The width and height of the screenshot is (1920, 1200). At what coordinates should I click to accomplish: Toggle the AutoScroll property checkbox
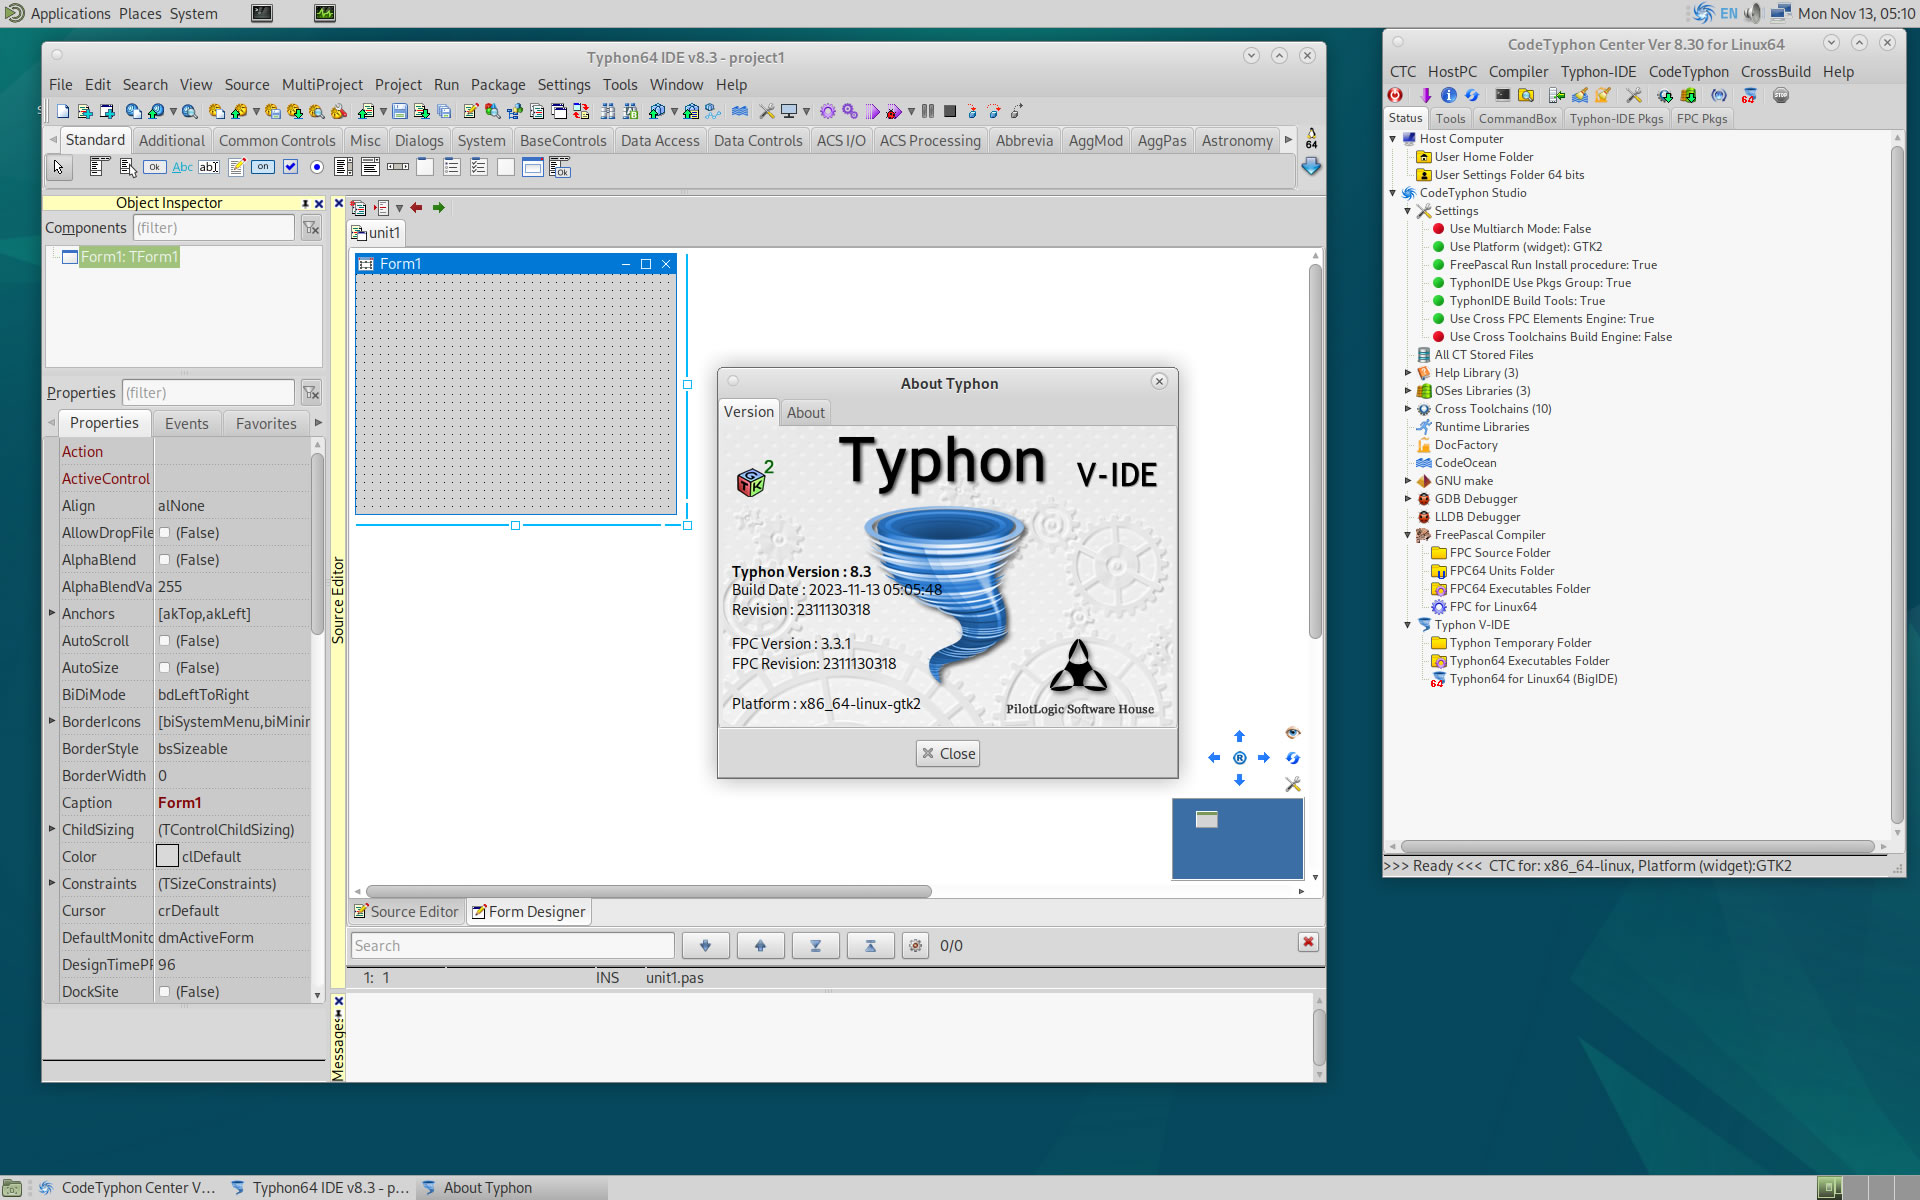(165, 641)
